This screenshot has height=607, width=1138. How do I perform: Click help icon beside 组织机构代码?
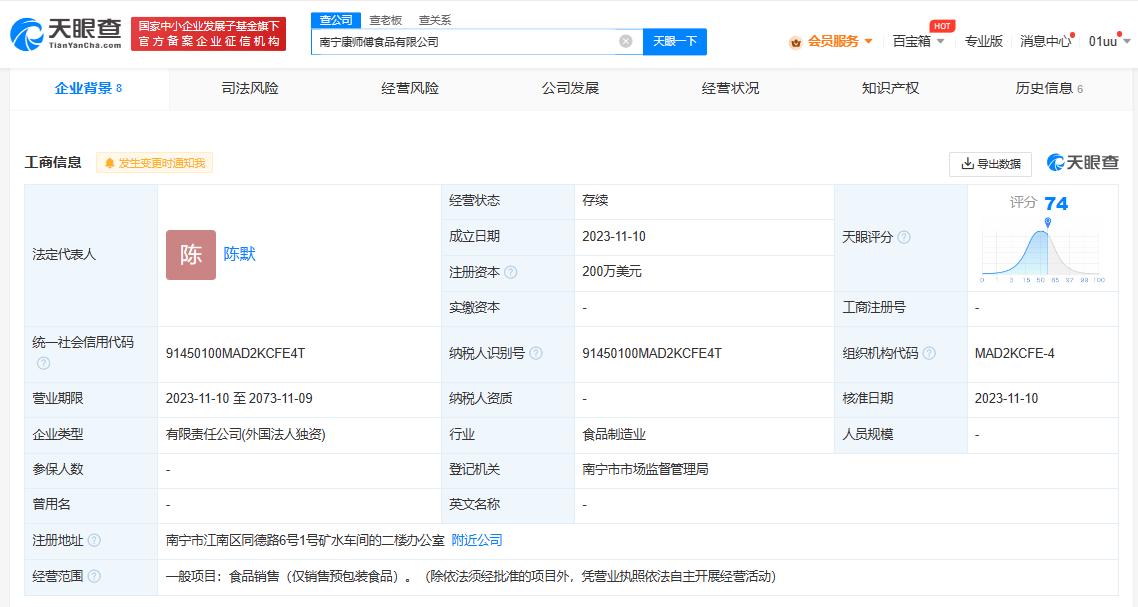coord(929,353)
